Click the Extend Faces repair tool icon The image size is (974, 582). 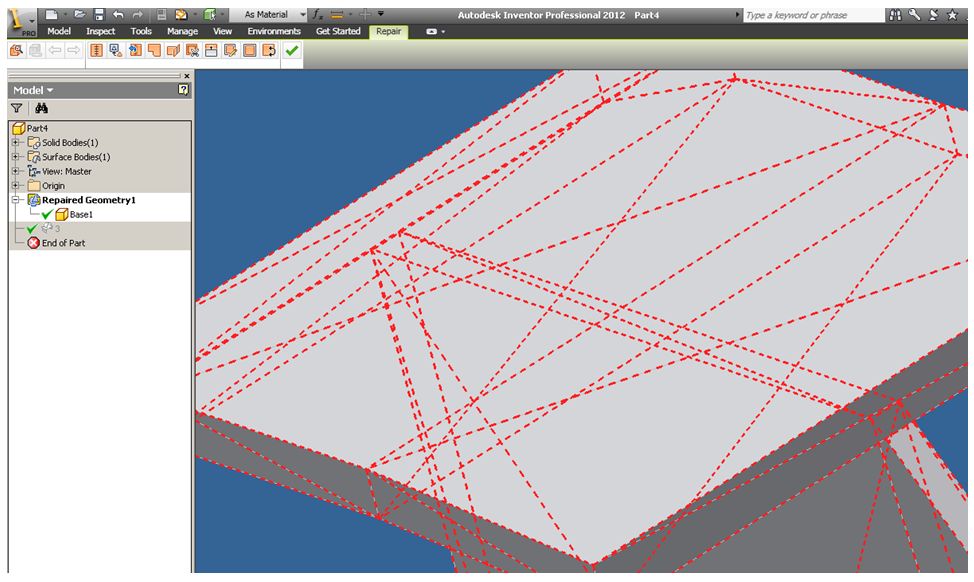coord(173,50)
